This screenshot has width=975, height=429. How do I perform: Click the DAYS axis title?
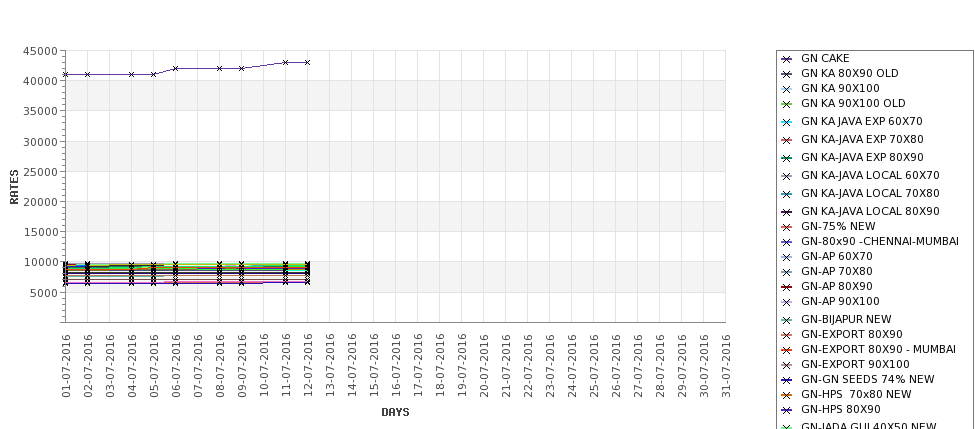click(x=395, y=412)
